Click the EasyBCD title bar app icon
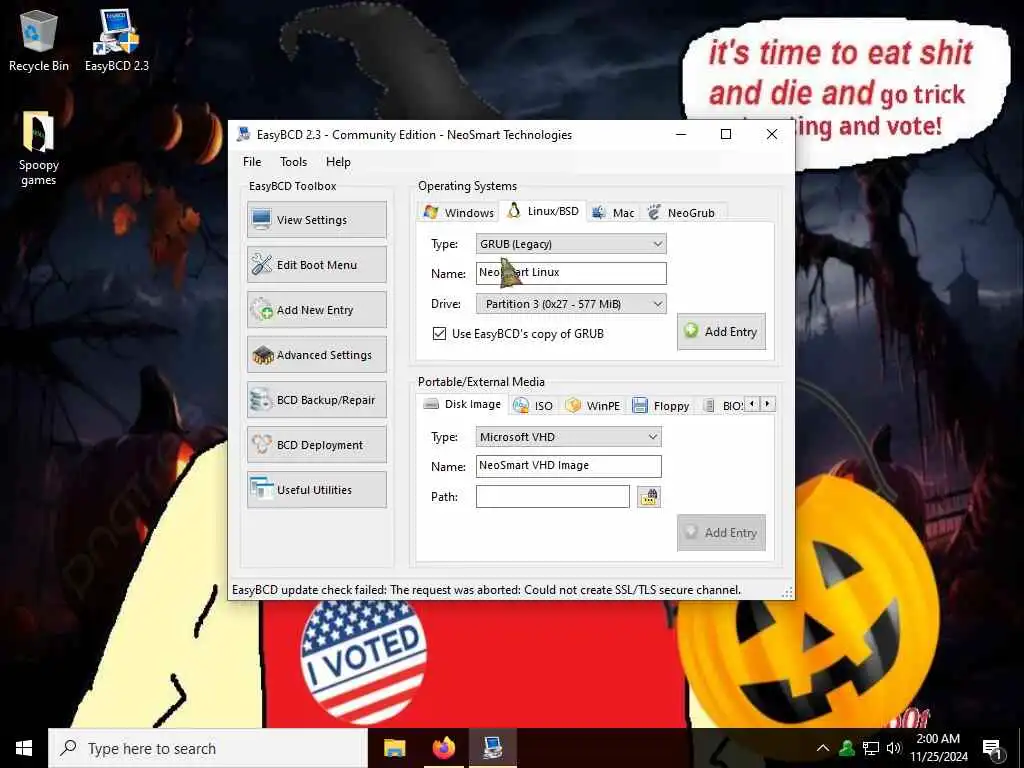This screenshot has width=1024, height=768. [243, 135]
